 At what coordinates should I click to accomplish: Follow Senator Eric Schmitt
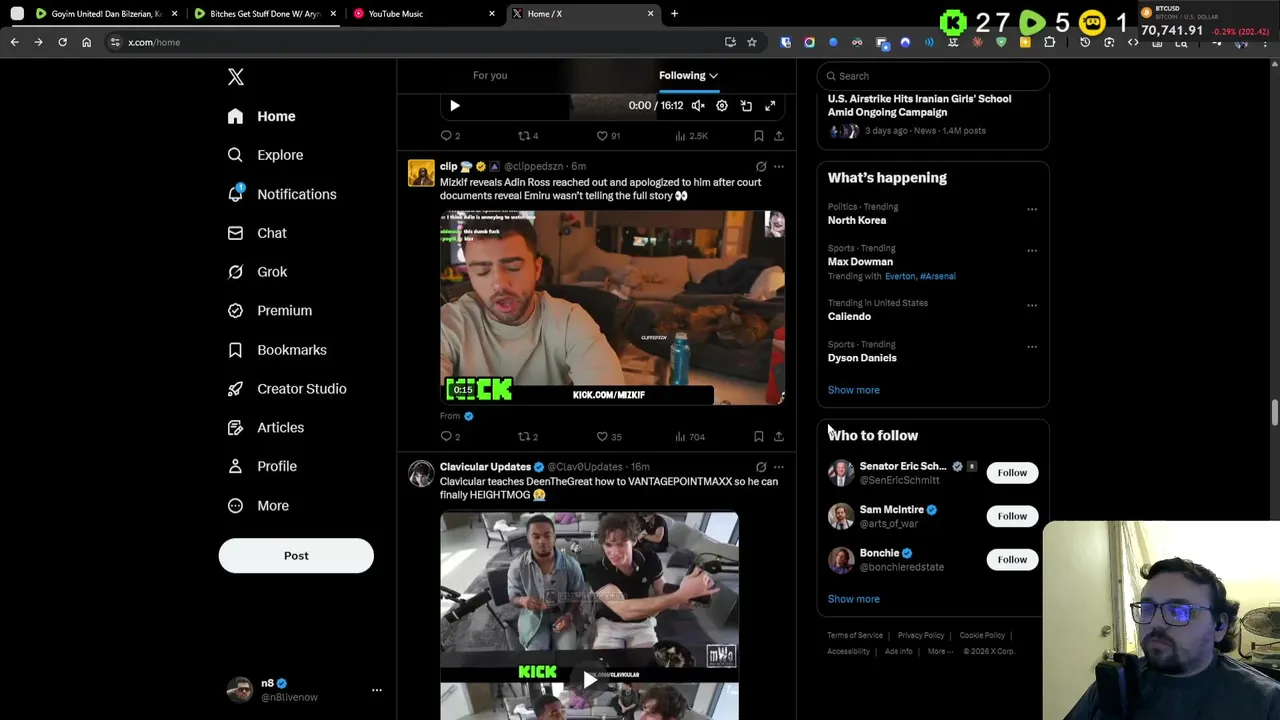point(1012,473)
